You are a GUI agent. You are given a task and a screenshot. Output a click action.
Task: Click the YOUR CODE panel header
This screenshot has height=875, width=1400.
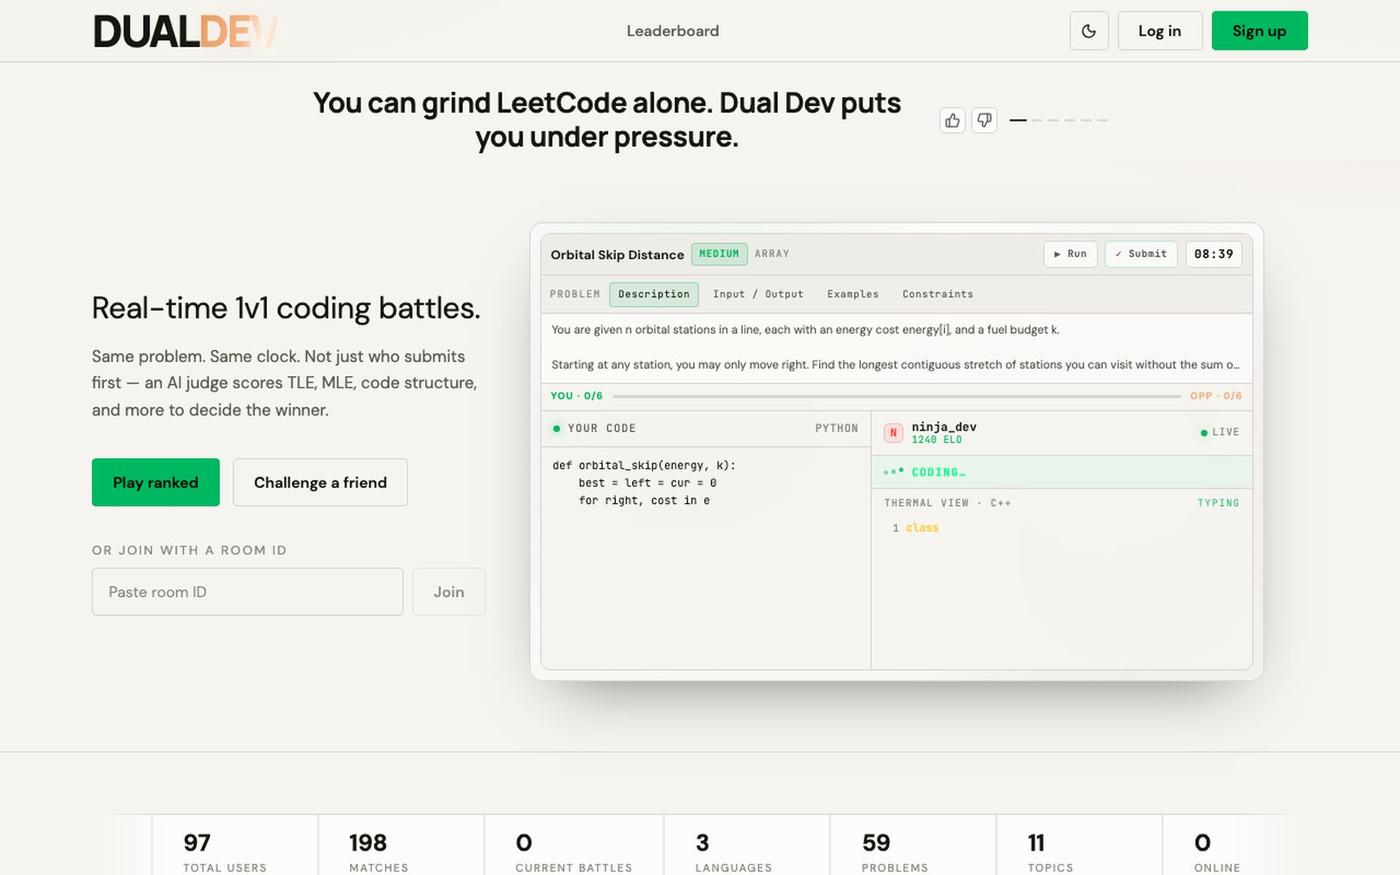pos(706,428)
